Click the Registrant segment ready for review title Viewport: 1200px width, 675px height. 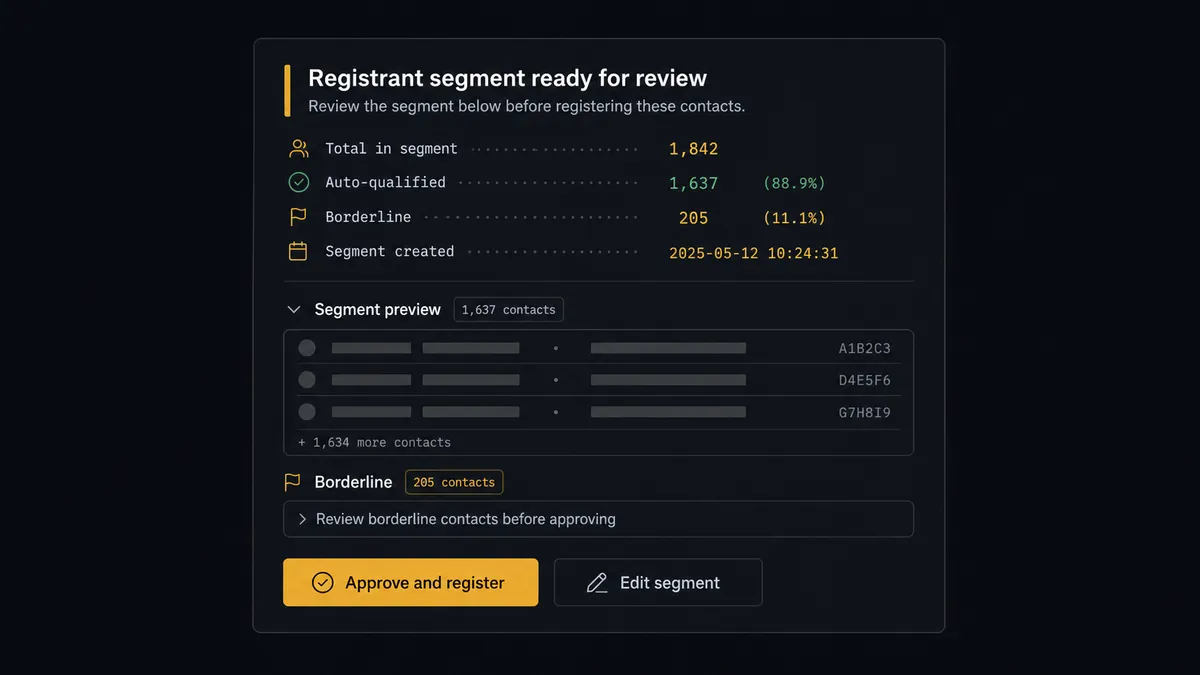[507, 78]
